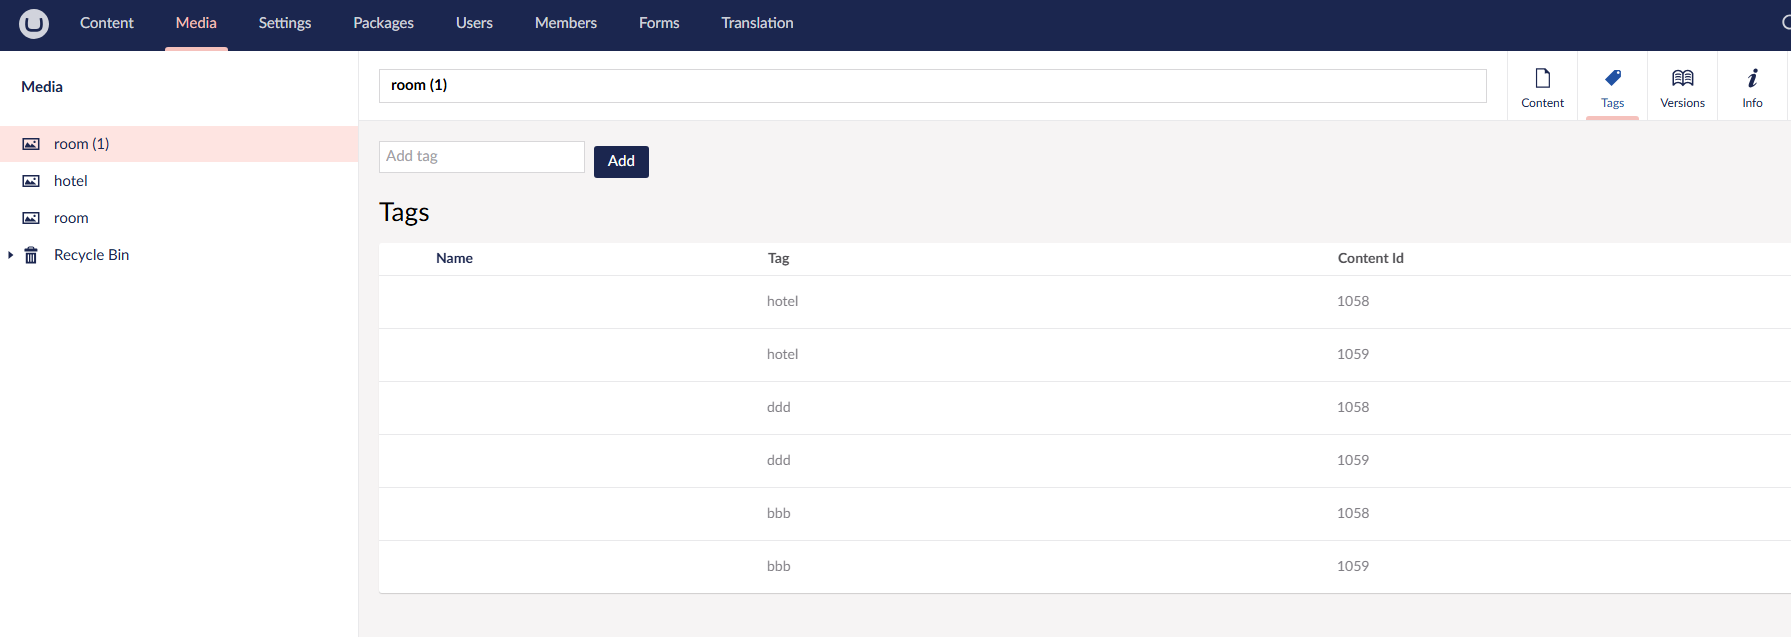1791x637 pixels.
Task: Open the Forms section
Action: (659, 23)
